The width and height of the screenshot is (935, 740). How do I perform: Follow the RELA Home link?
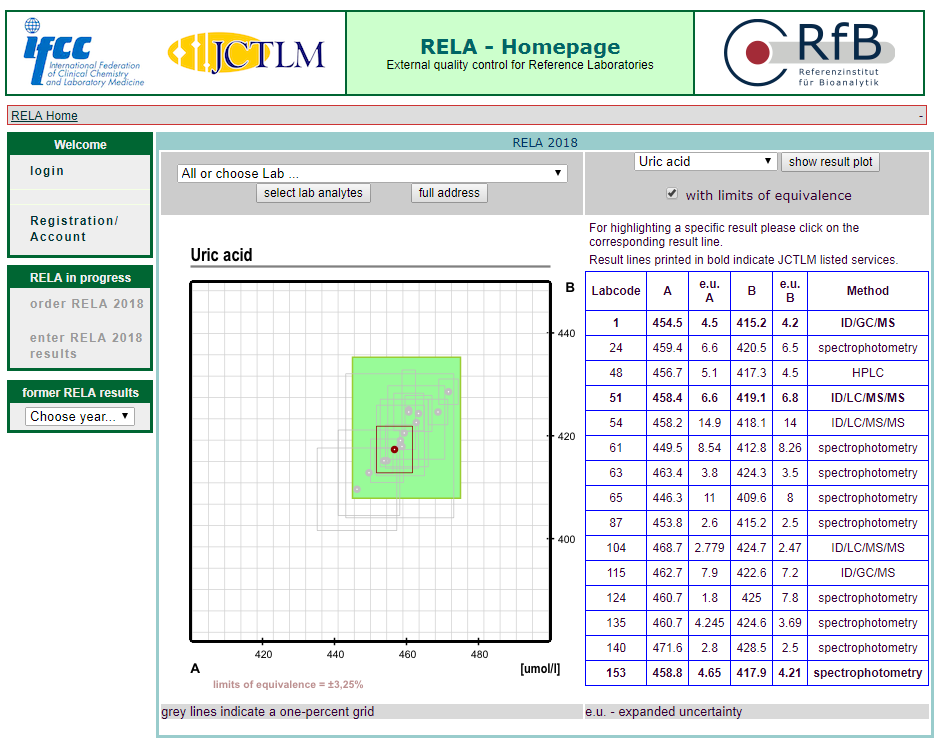point(44,116)
